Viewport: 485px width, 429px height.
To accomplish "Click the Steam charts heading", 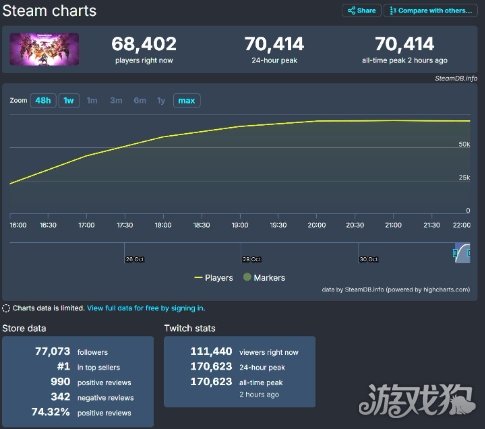I will tap(49, 11).
